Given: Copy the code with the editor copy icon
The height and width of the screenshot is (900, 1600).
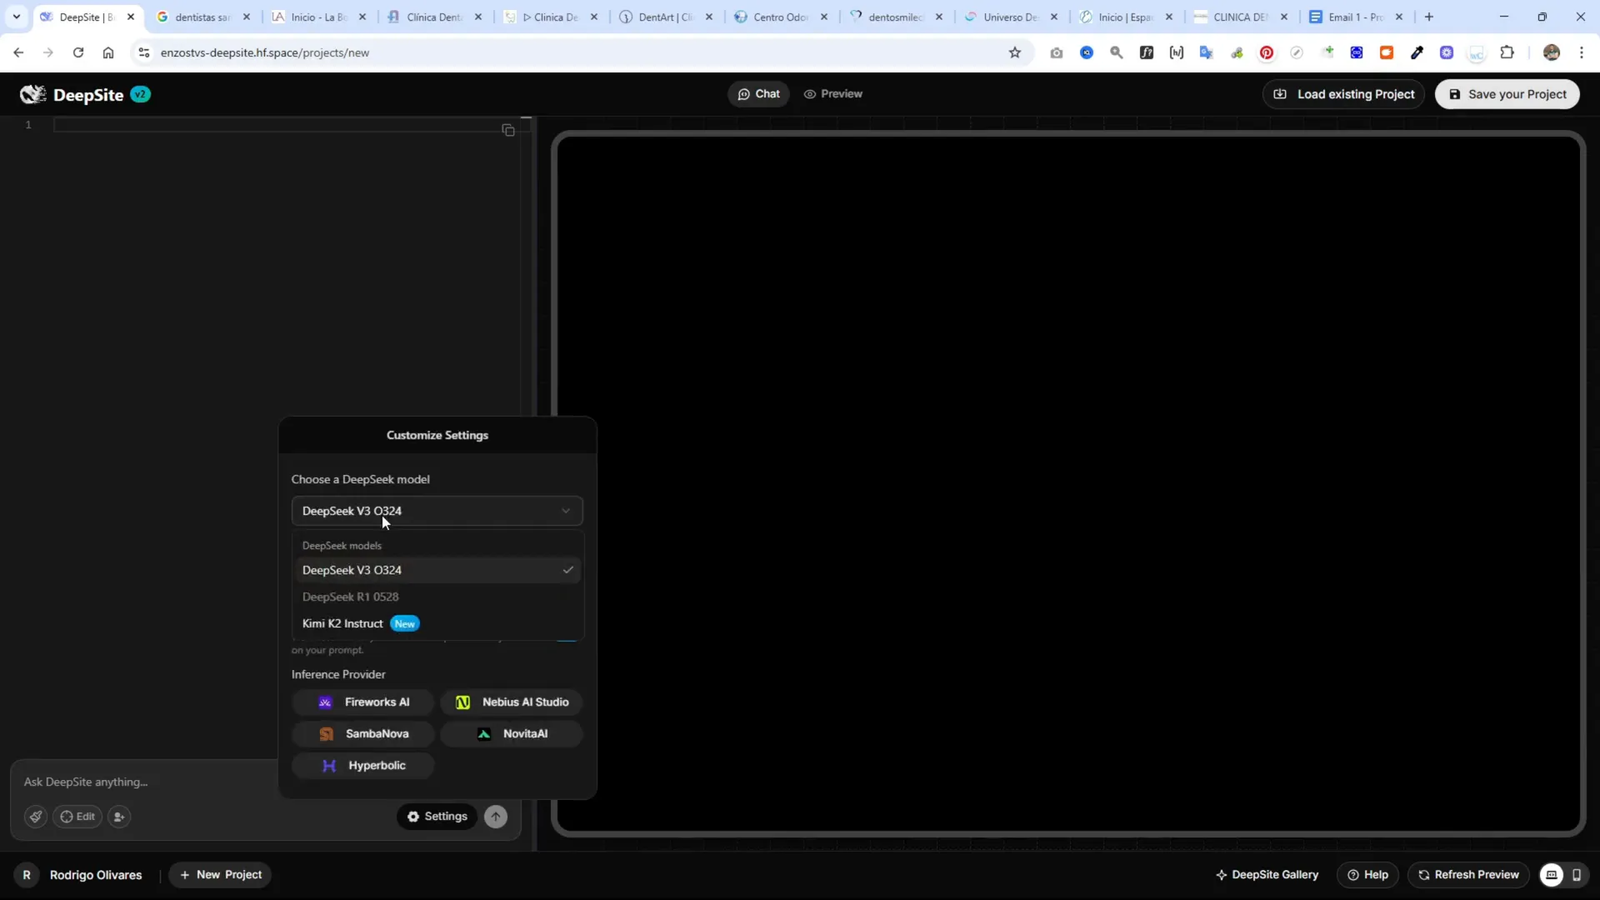Looking at the screenshot, I should [508, 131].
